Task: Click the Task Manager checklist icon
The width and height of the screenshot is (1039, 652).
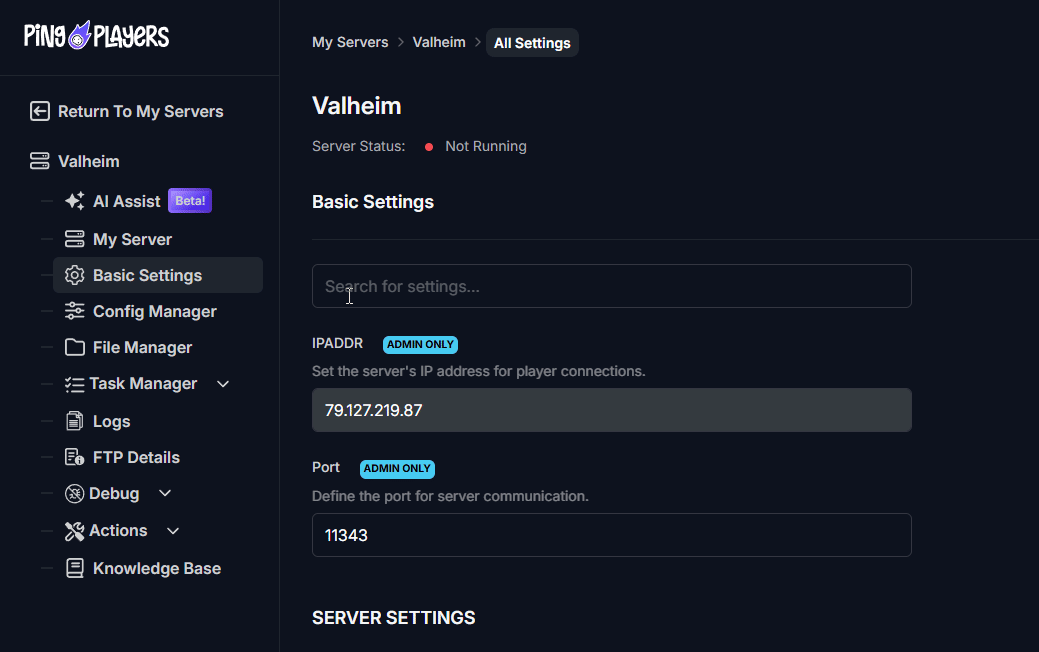Action: tap(74, 384)
